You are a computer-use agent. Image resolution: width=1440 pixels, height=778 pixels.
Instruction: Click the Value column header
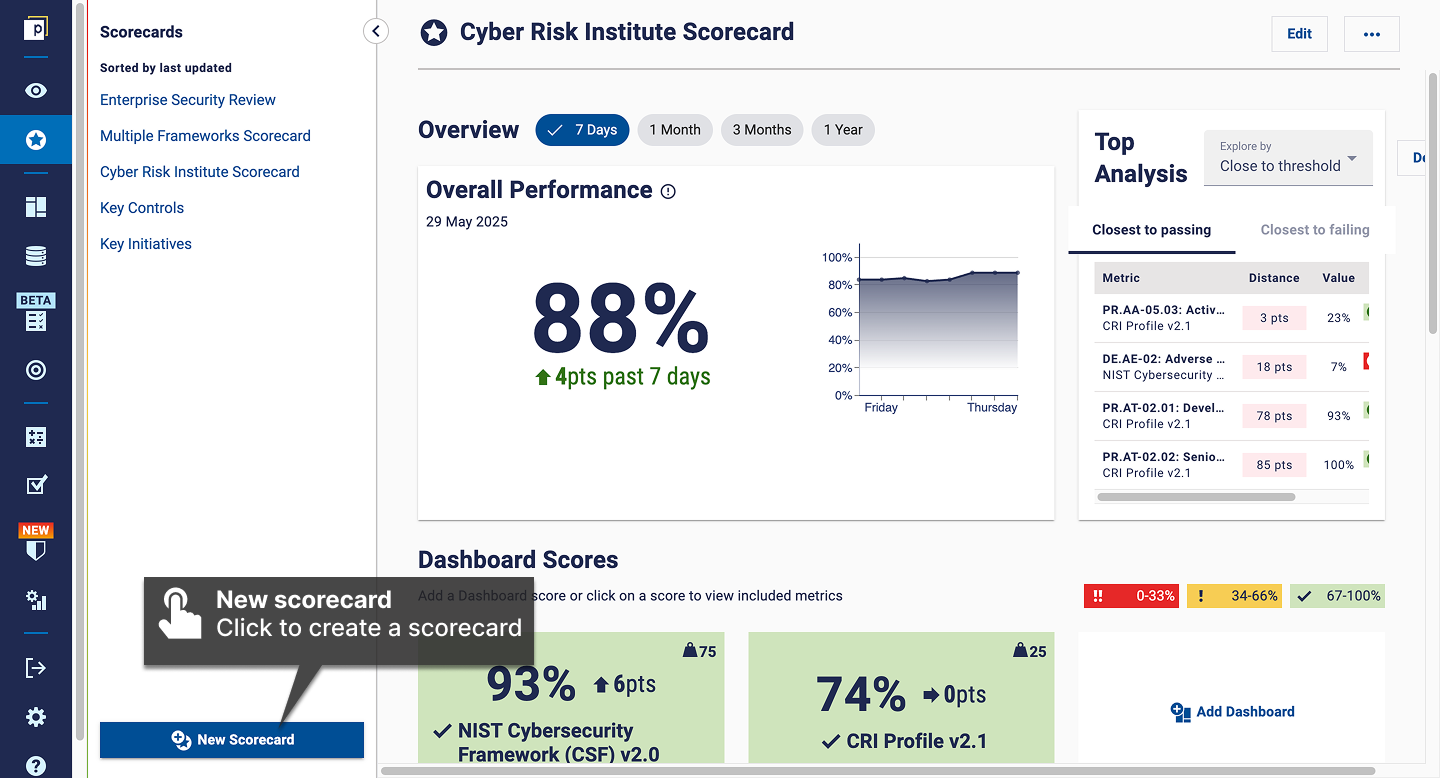coord(1338,278)
